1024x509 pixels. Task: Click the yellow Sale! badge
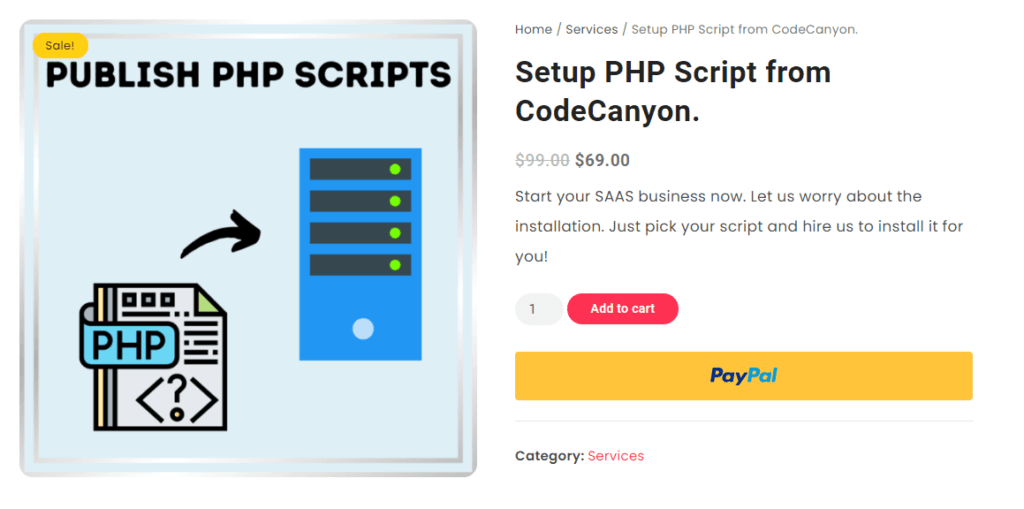click(x=60, y=45)
